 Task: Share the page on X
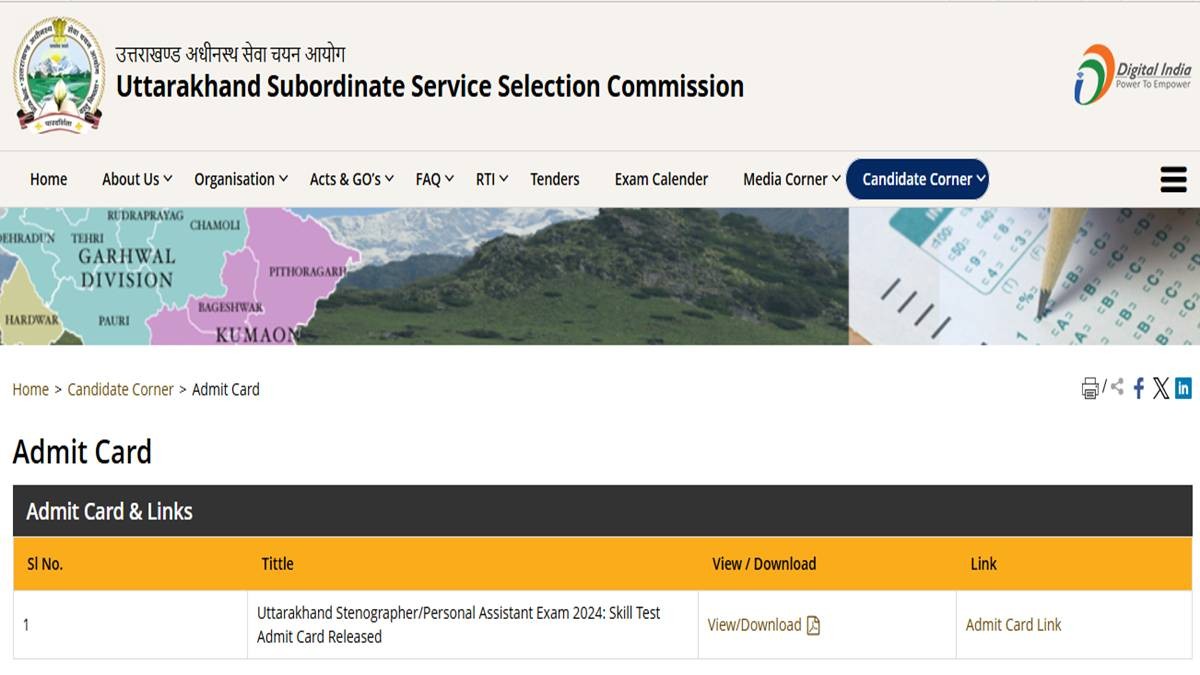point(1160,389)
